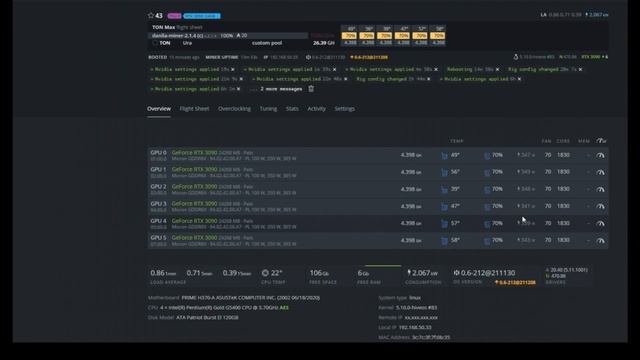Open the Settings tab
This screenshot has width=640, height=360.
tap(344, 109)
